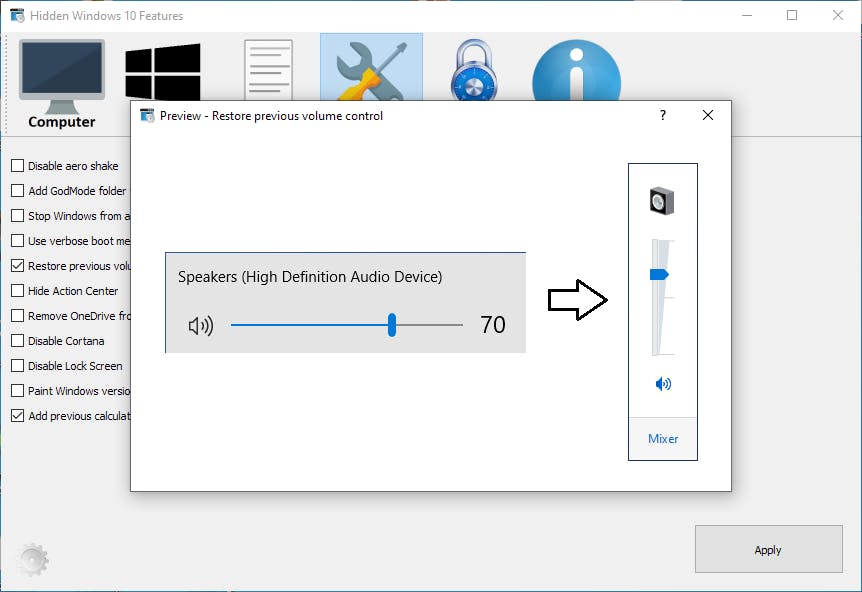This screenshot has height=592, width=862.
Task: Minimize the Hidden Windows 10 Features window
Action: point(747,15)
